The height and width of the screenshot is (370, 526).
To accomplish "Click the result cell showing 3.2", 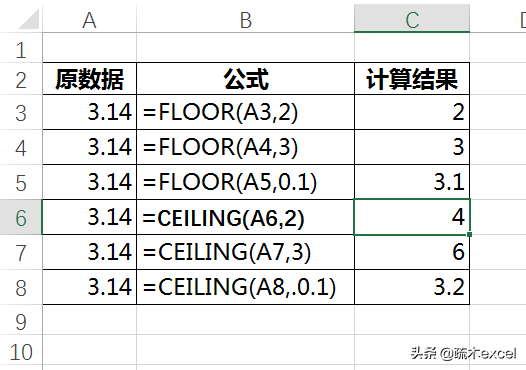I will (412, 287).
